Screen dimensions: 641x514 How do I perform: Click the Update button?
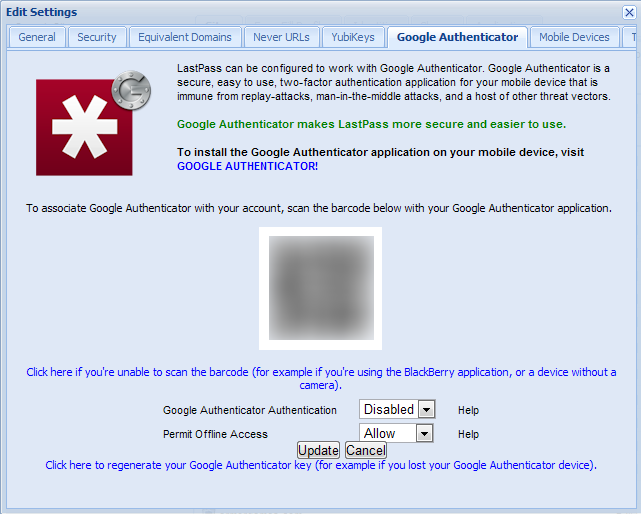(x=318, y=450)
